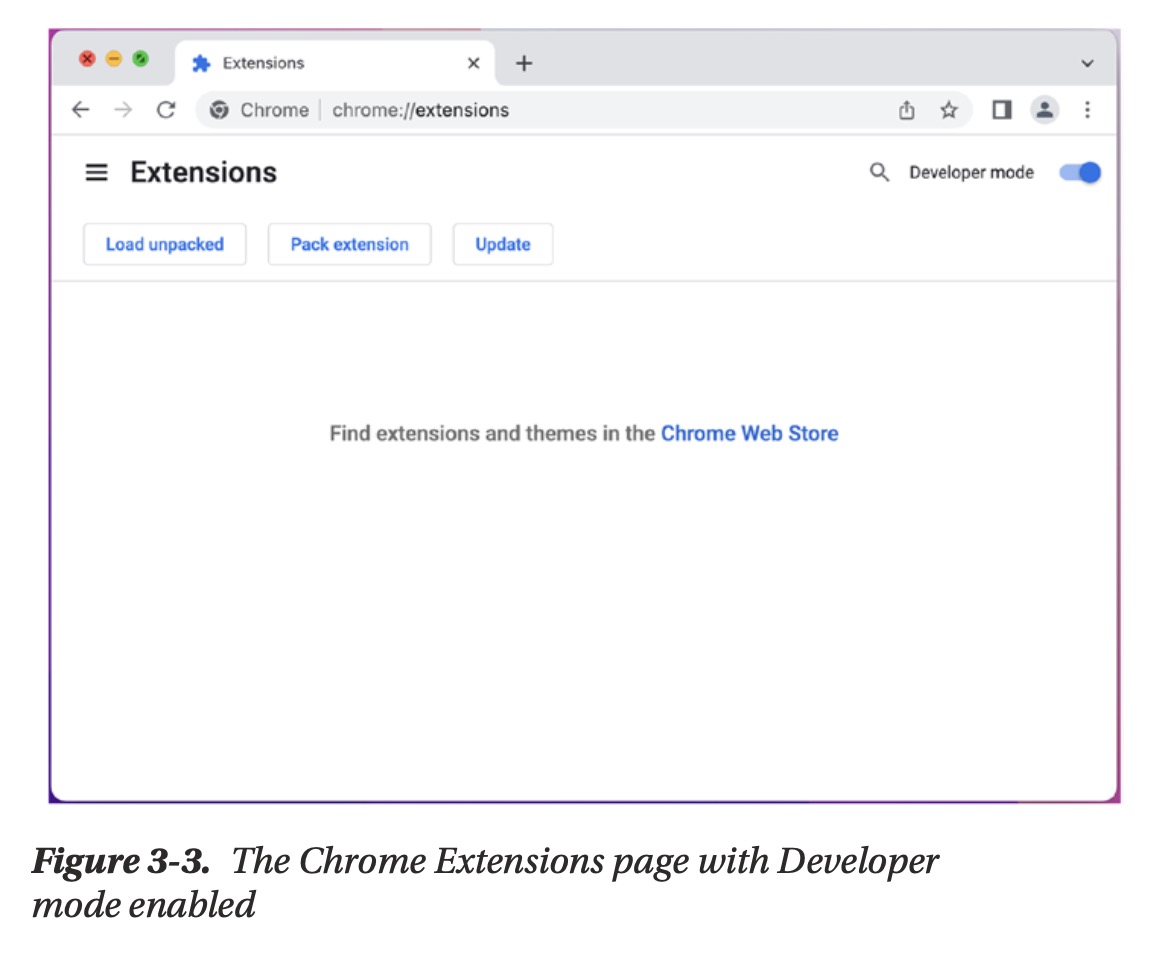Click the back navigation arrow
Image resolution: width=1170 pixels, height=958 pixels.
pos(81,110)
